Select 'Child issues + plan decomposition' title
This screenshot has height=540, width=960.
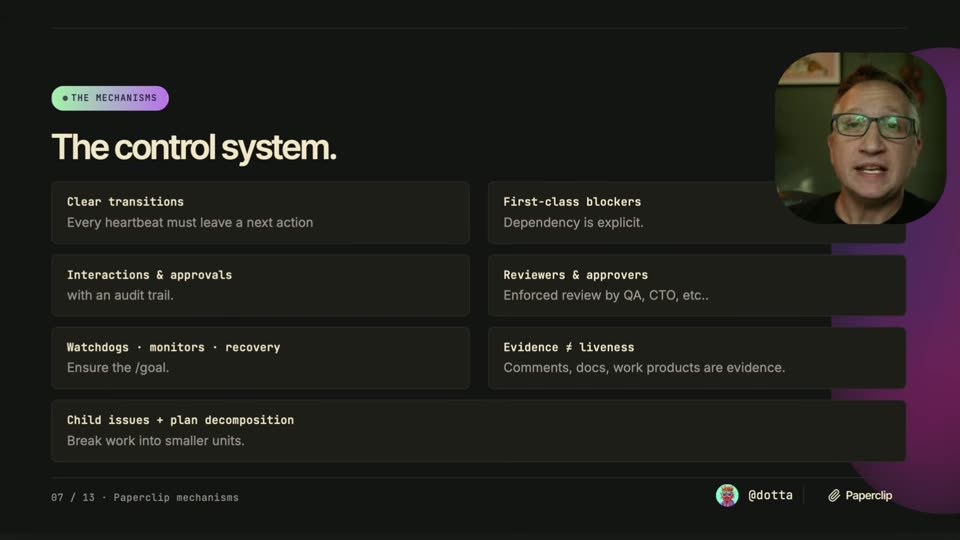(180, 420)
